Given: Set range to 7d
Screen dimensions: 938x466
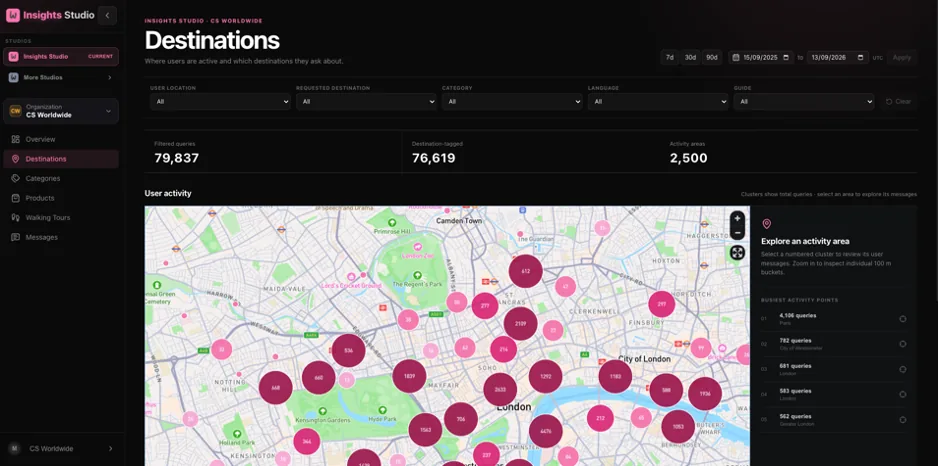Looking at the screenshot, I should 670,57.
